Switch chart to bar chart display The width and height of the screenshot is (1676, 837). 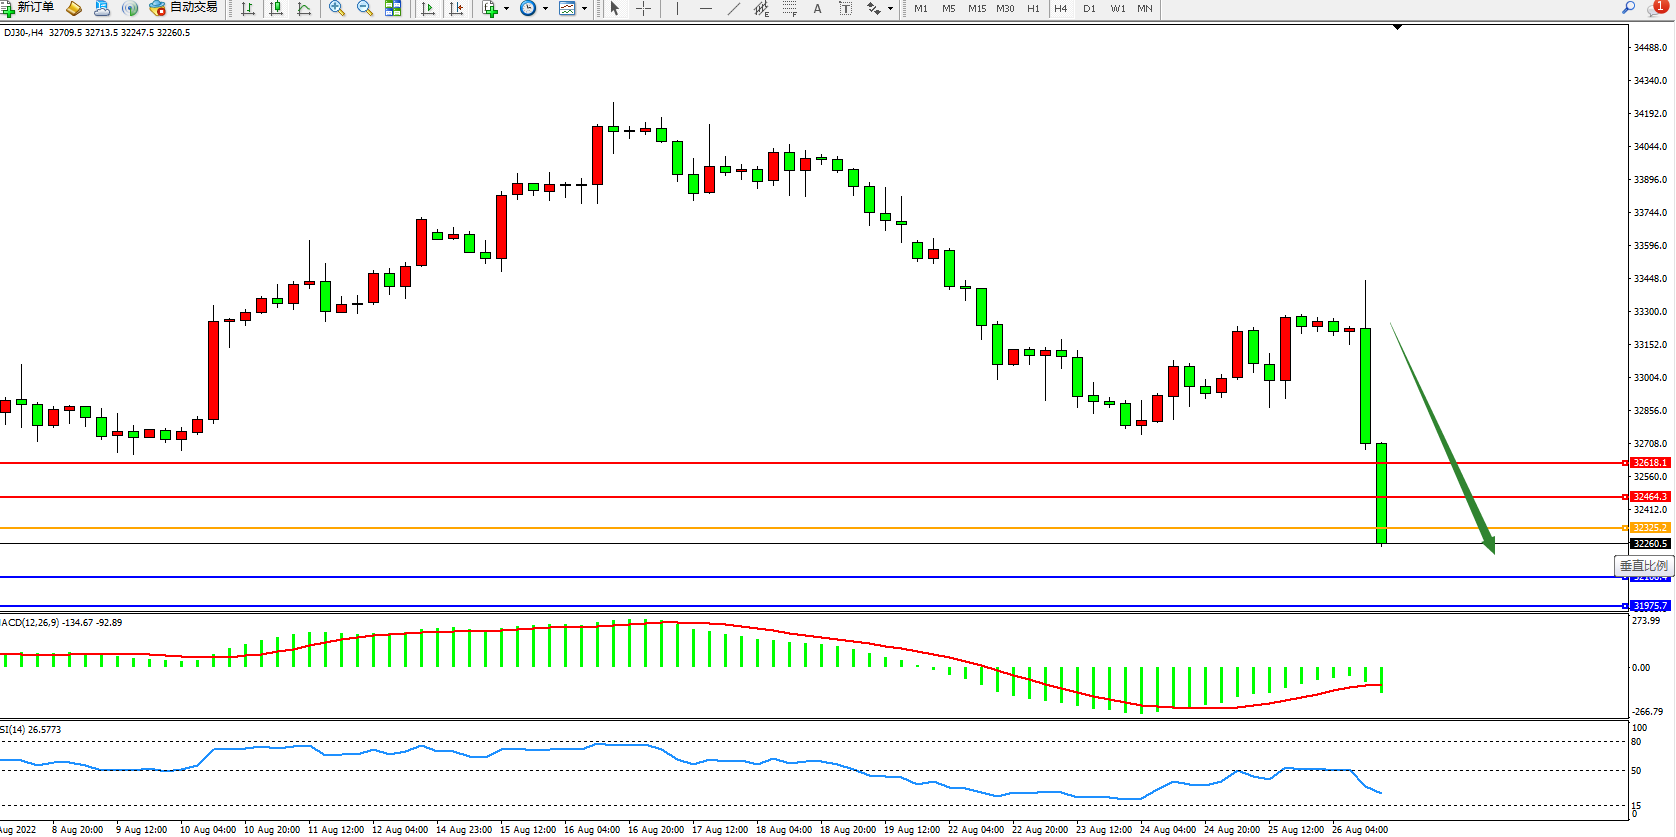[x=248, y=8]
